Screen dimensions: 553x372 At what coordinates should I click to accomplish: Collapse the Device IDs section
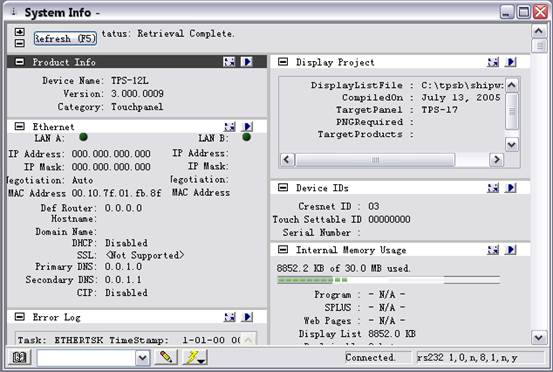(283, 188)
